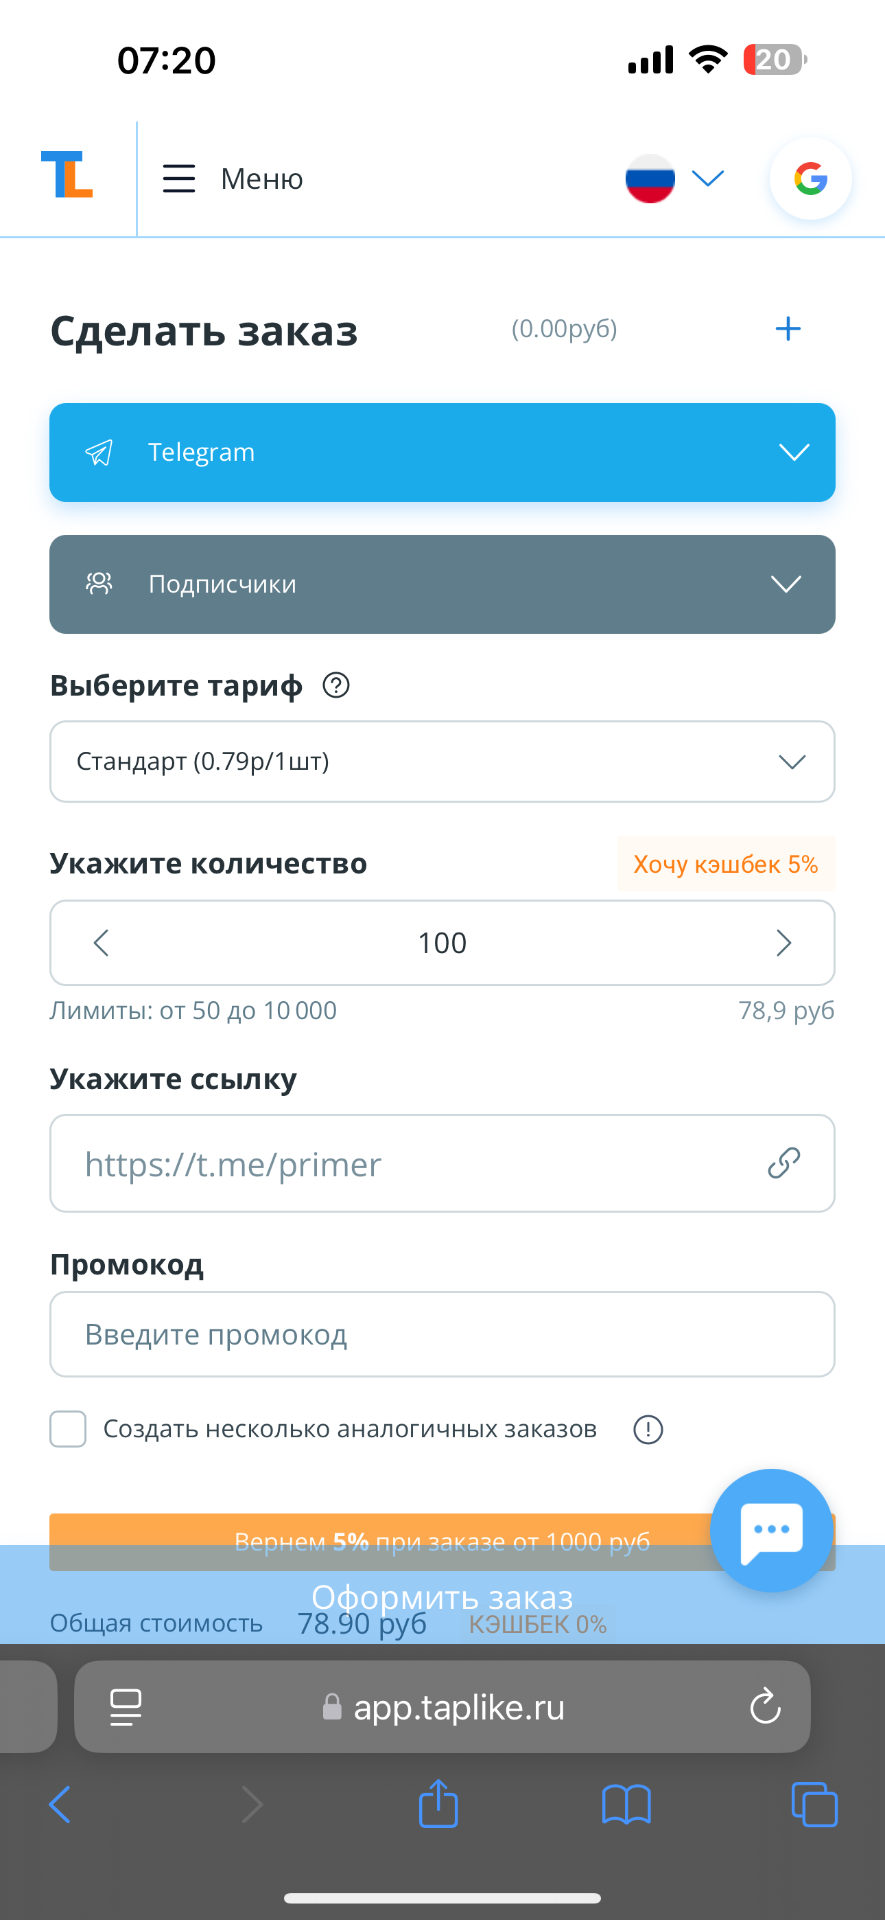Click the Хочу кэшбек 5% button

click(725, 864)
